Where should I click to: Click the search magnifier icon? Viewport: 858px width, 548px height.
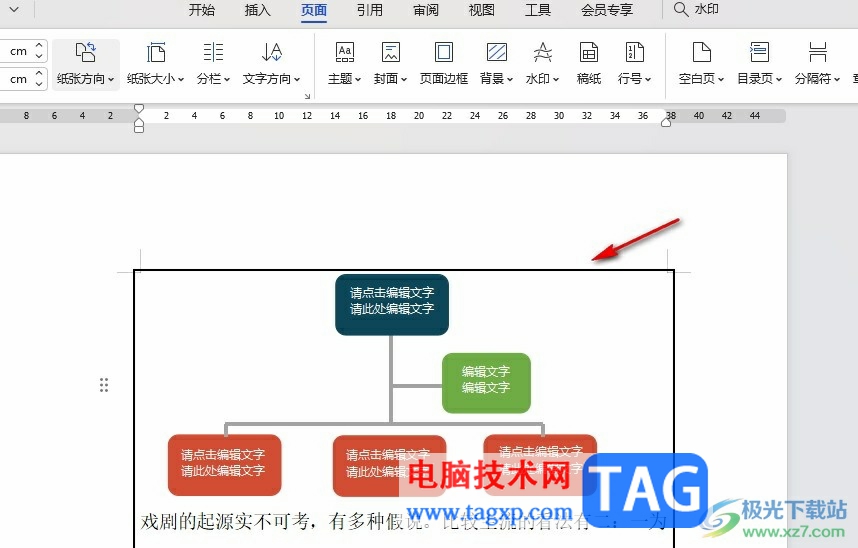[681, 9]
